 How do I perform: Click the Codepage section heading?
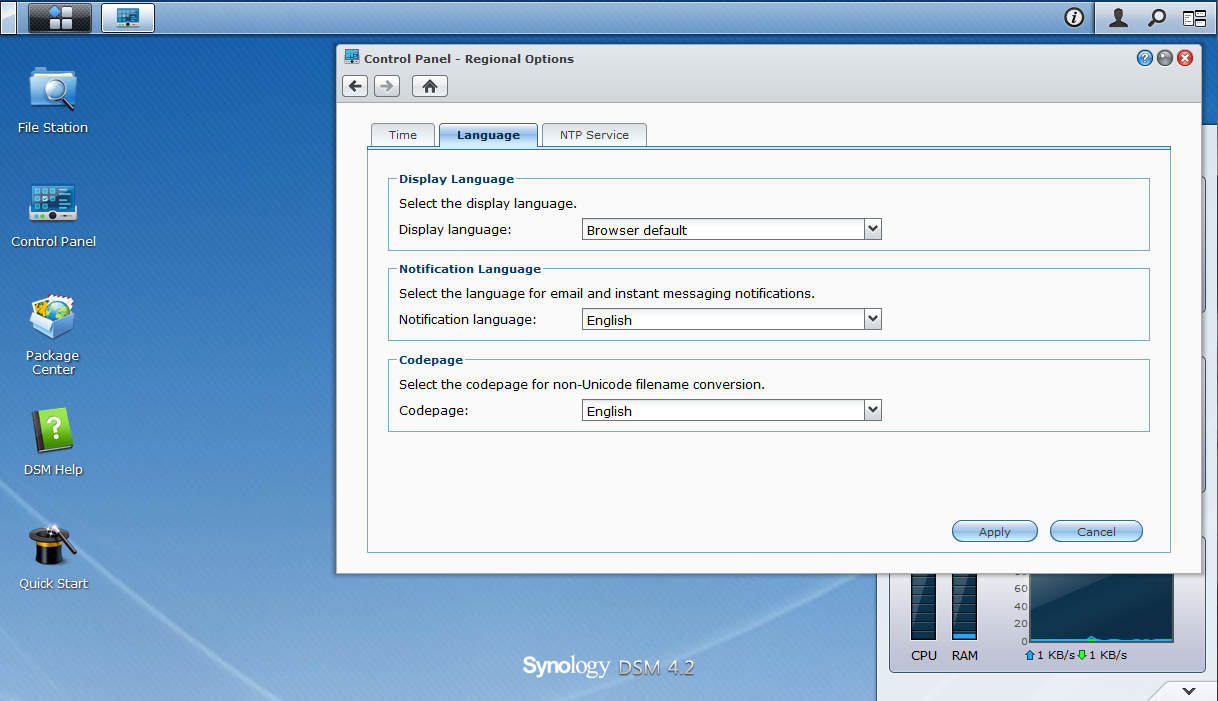431,359
